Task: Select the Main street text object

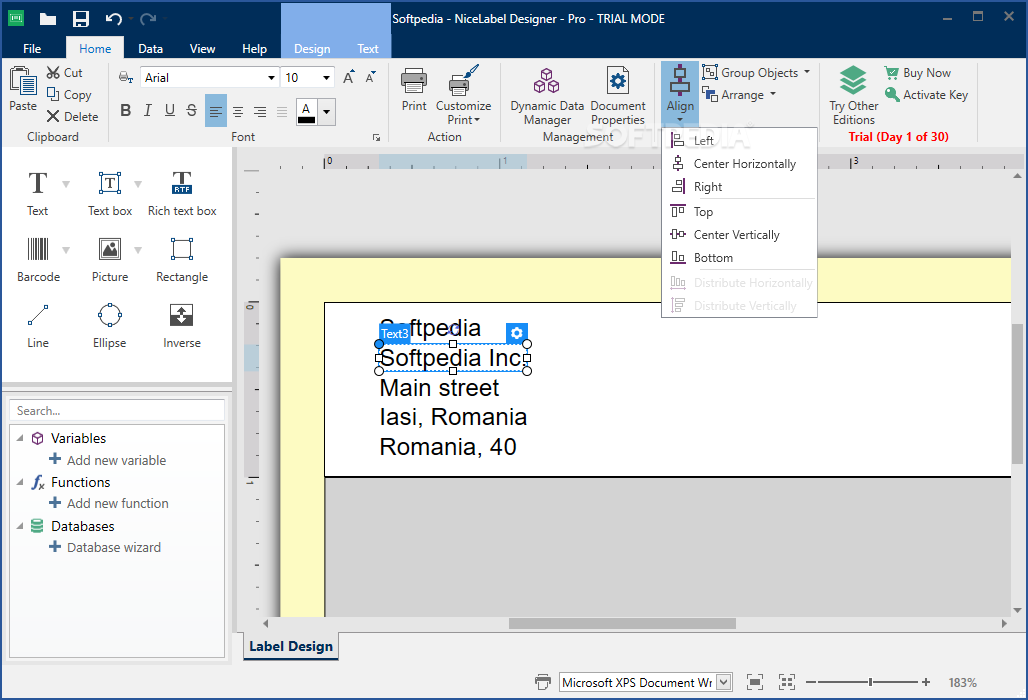Action: pos(439,388)
